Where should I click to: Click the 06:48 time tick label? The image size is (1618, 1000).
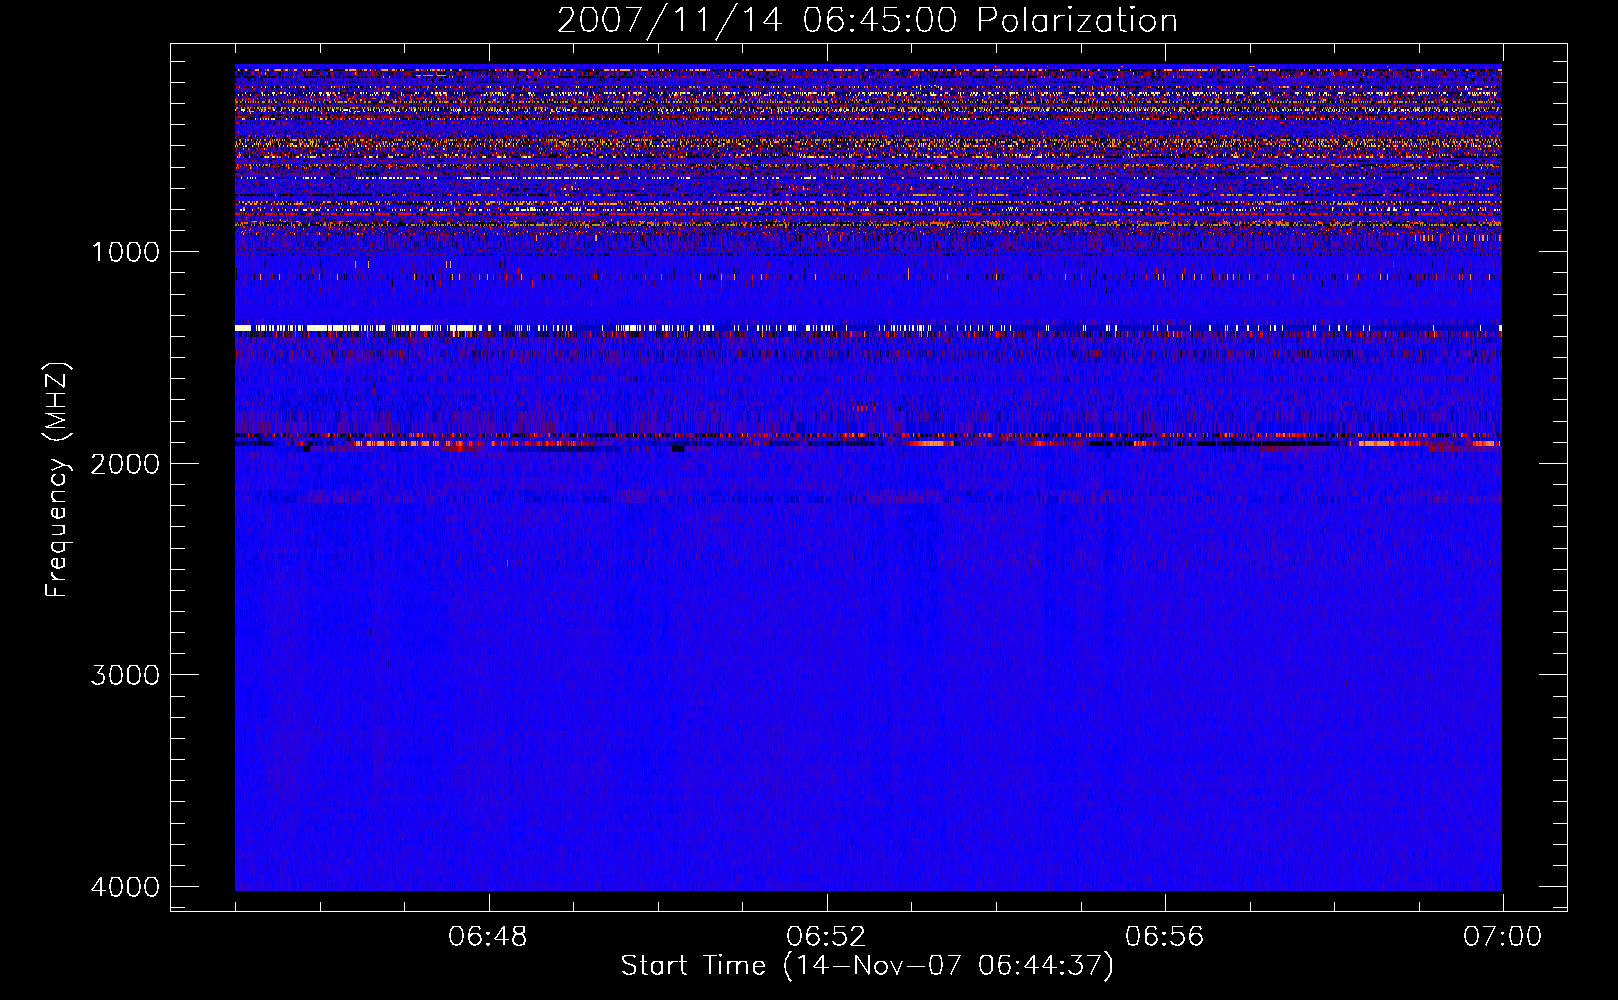[x=488, y=937]
